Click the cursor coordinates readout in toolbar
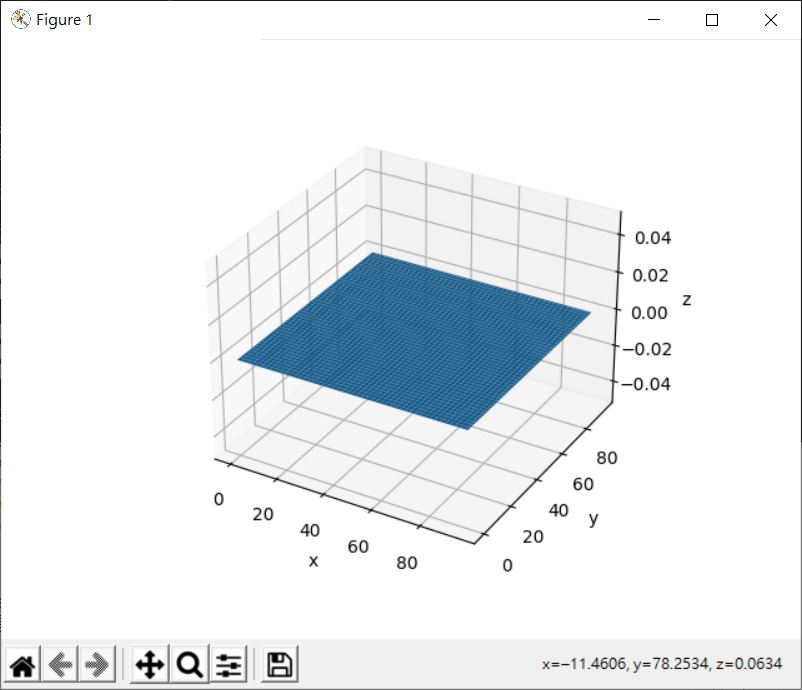Viewport: 802px width, 690px height. point(662,664)
